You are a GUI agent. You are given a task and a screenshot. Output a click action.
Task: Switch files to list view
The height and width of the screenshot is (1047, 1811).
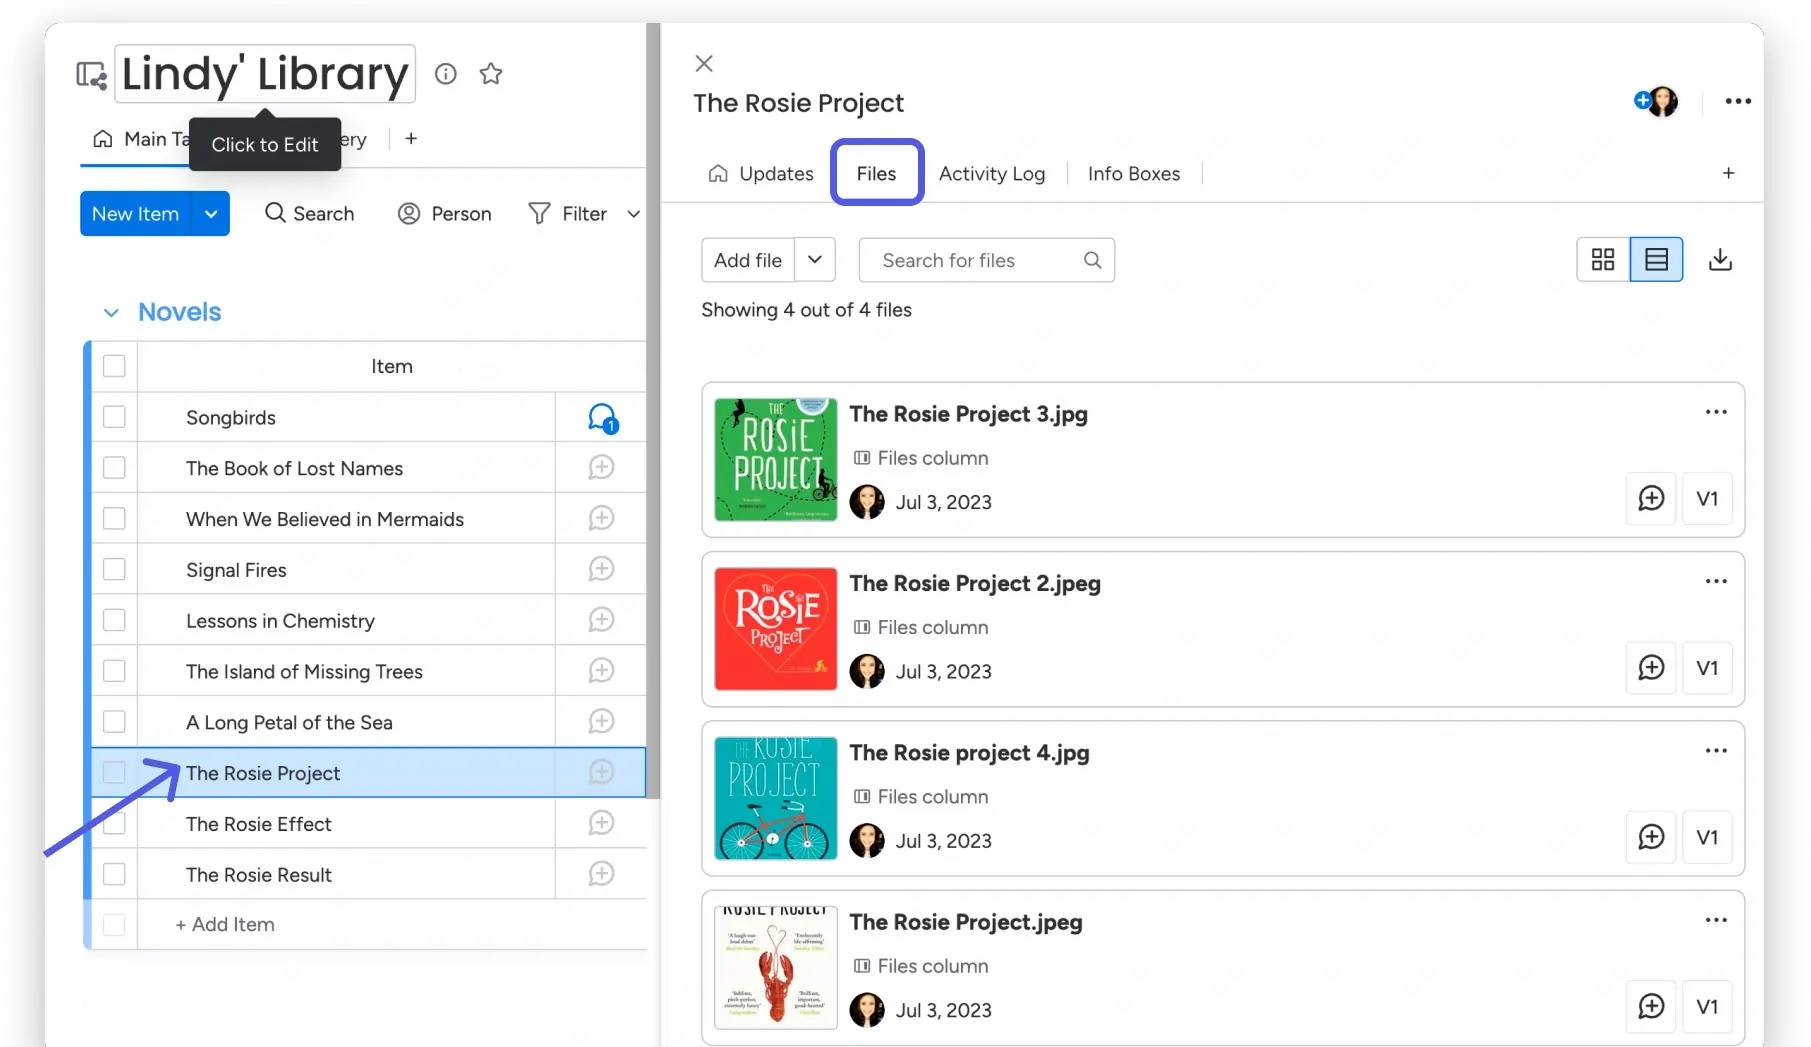1656,260
